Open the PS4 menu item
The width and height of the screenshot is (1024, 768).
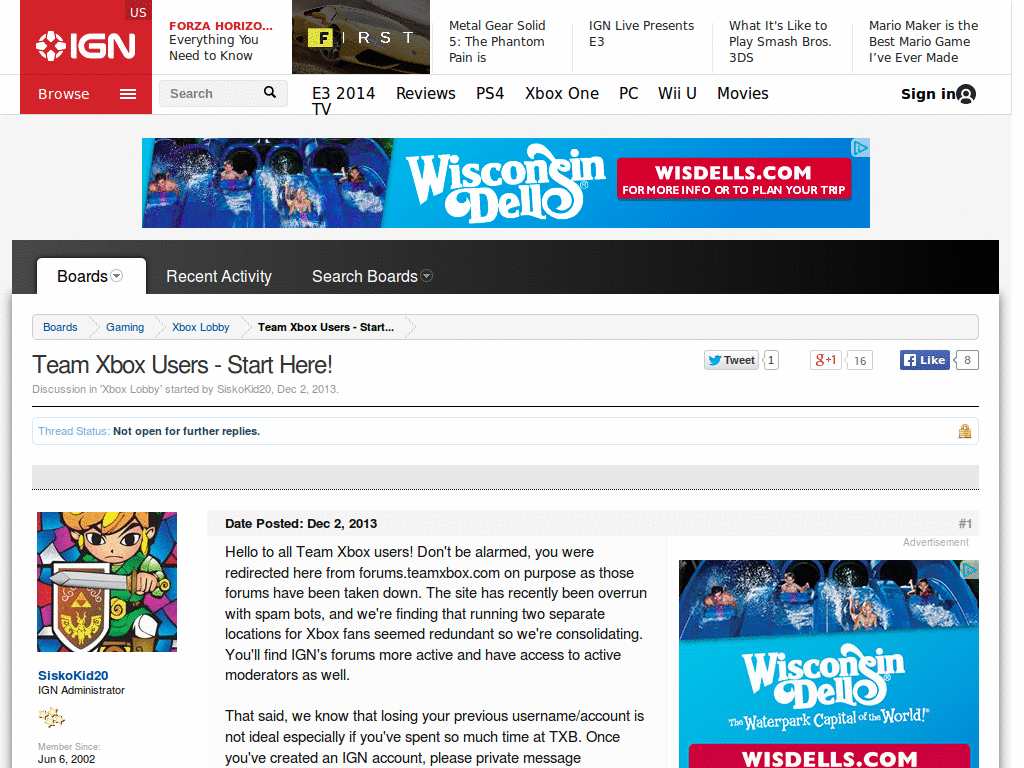coord(490,93)
